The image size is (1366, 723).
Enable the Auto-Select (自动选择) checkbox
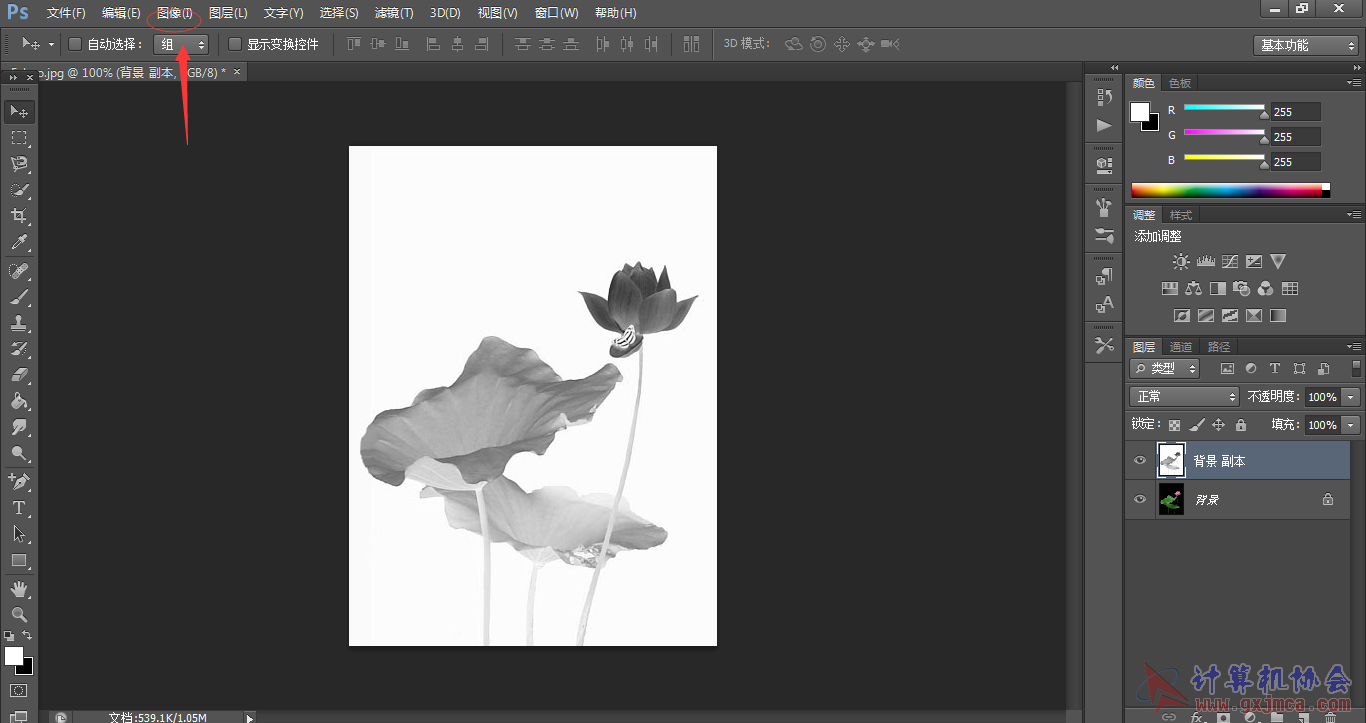pyautogui.click(x=75, y=44)
